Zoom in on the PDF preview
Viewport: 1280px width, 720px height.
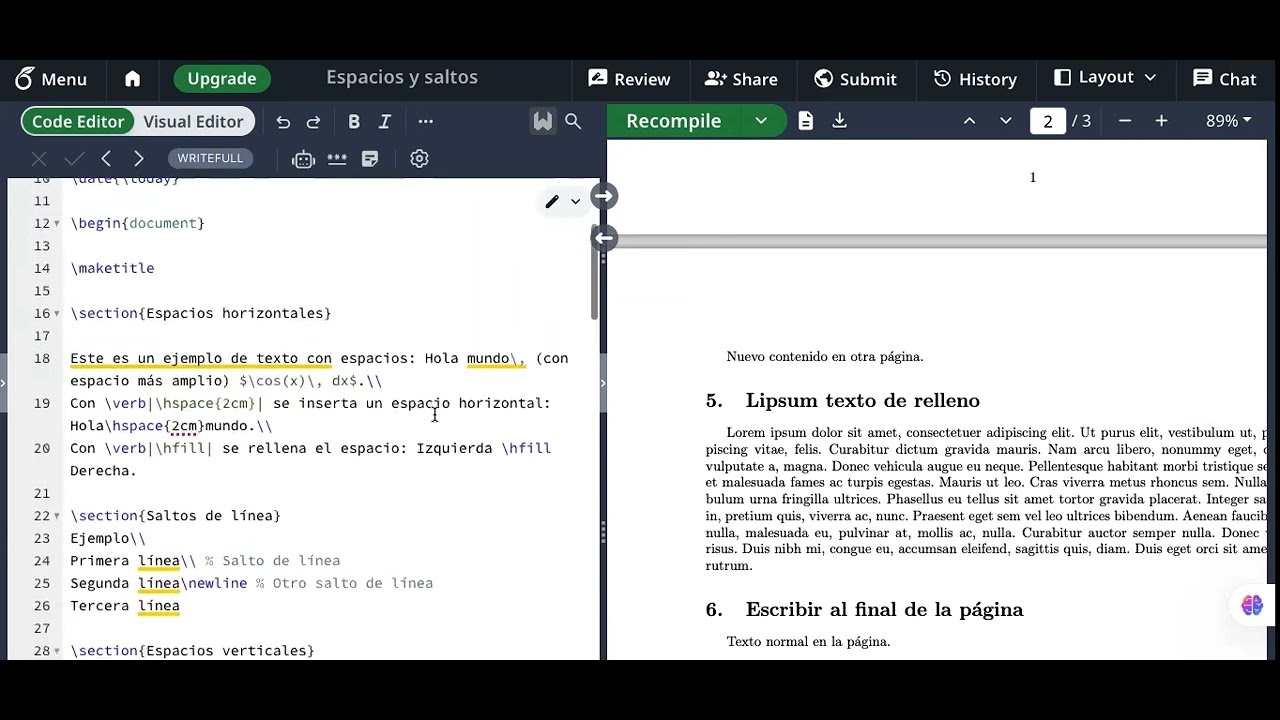pyautogui.click(x=1161, y=121)
